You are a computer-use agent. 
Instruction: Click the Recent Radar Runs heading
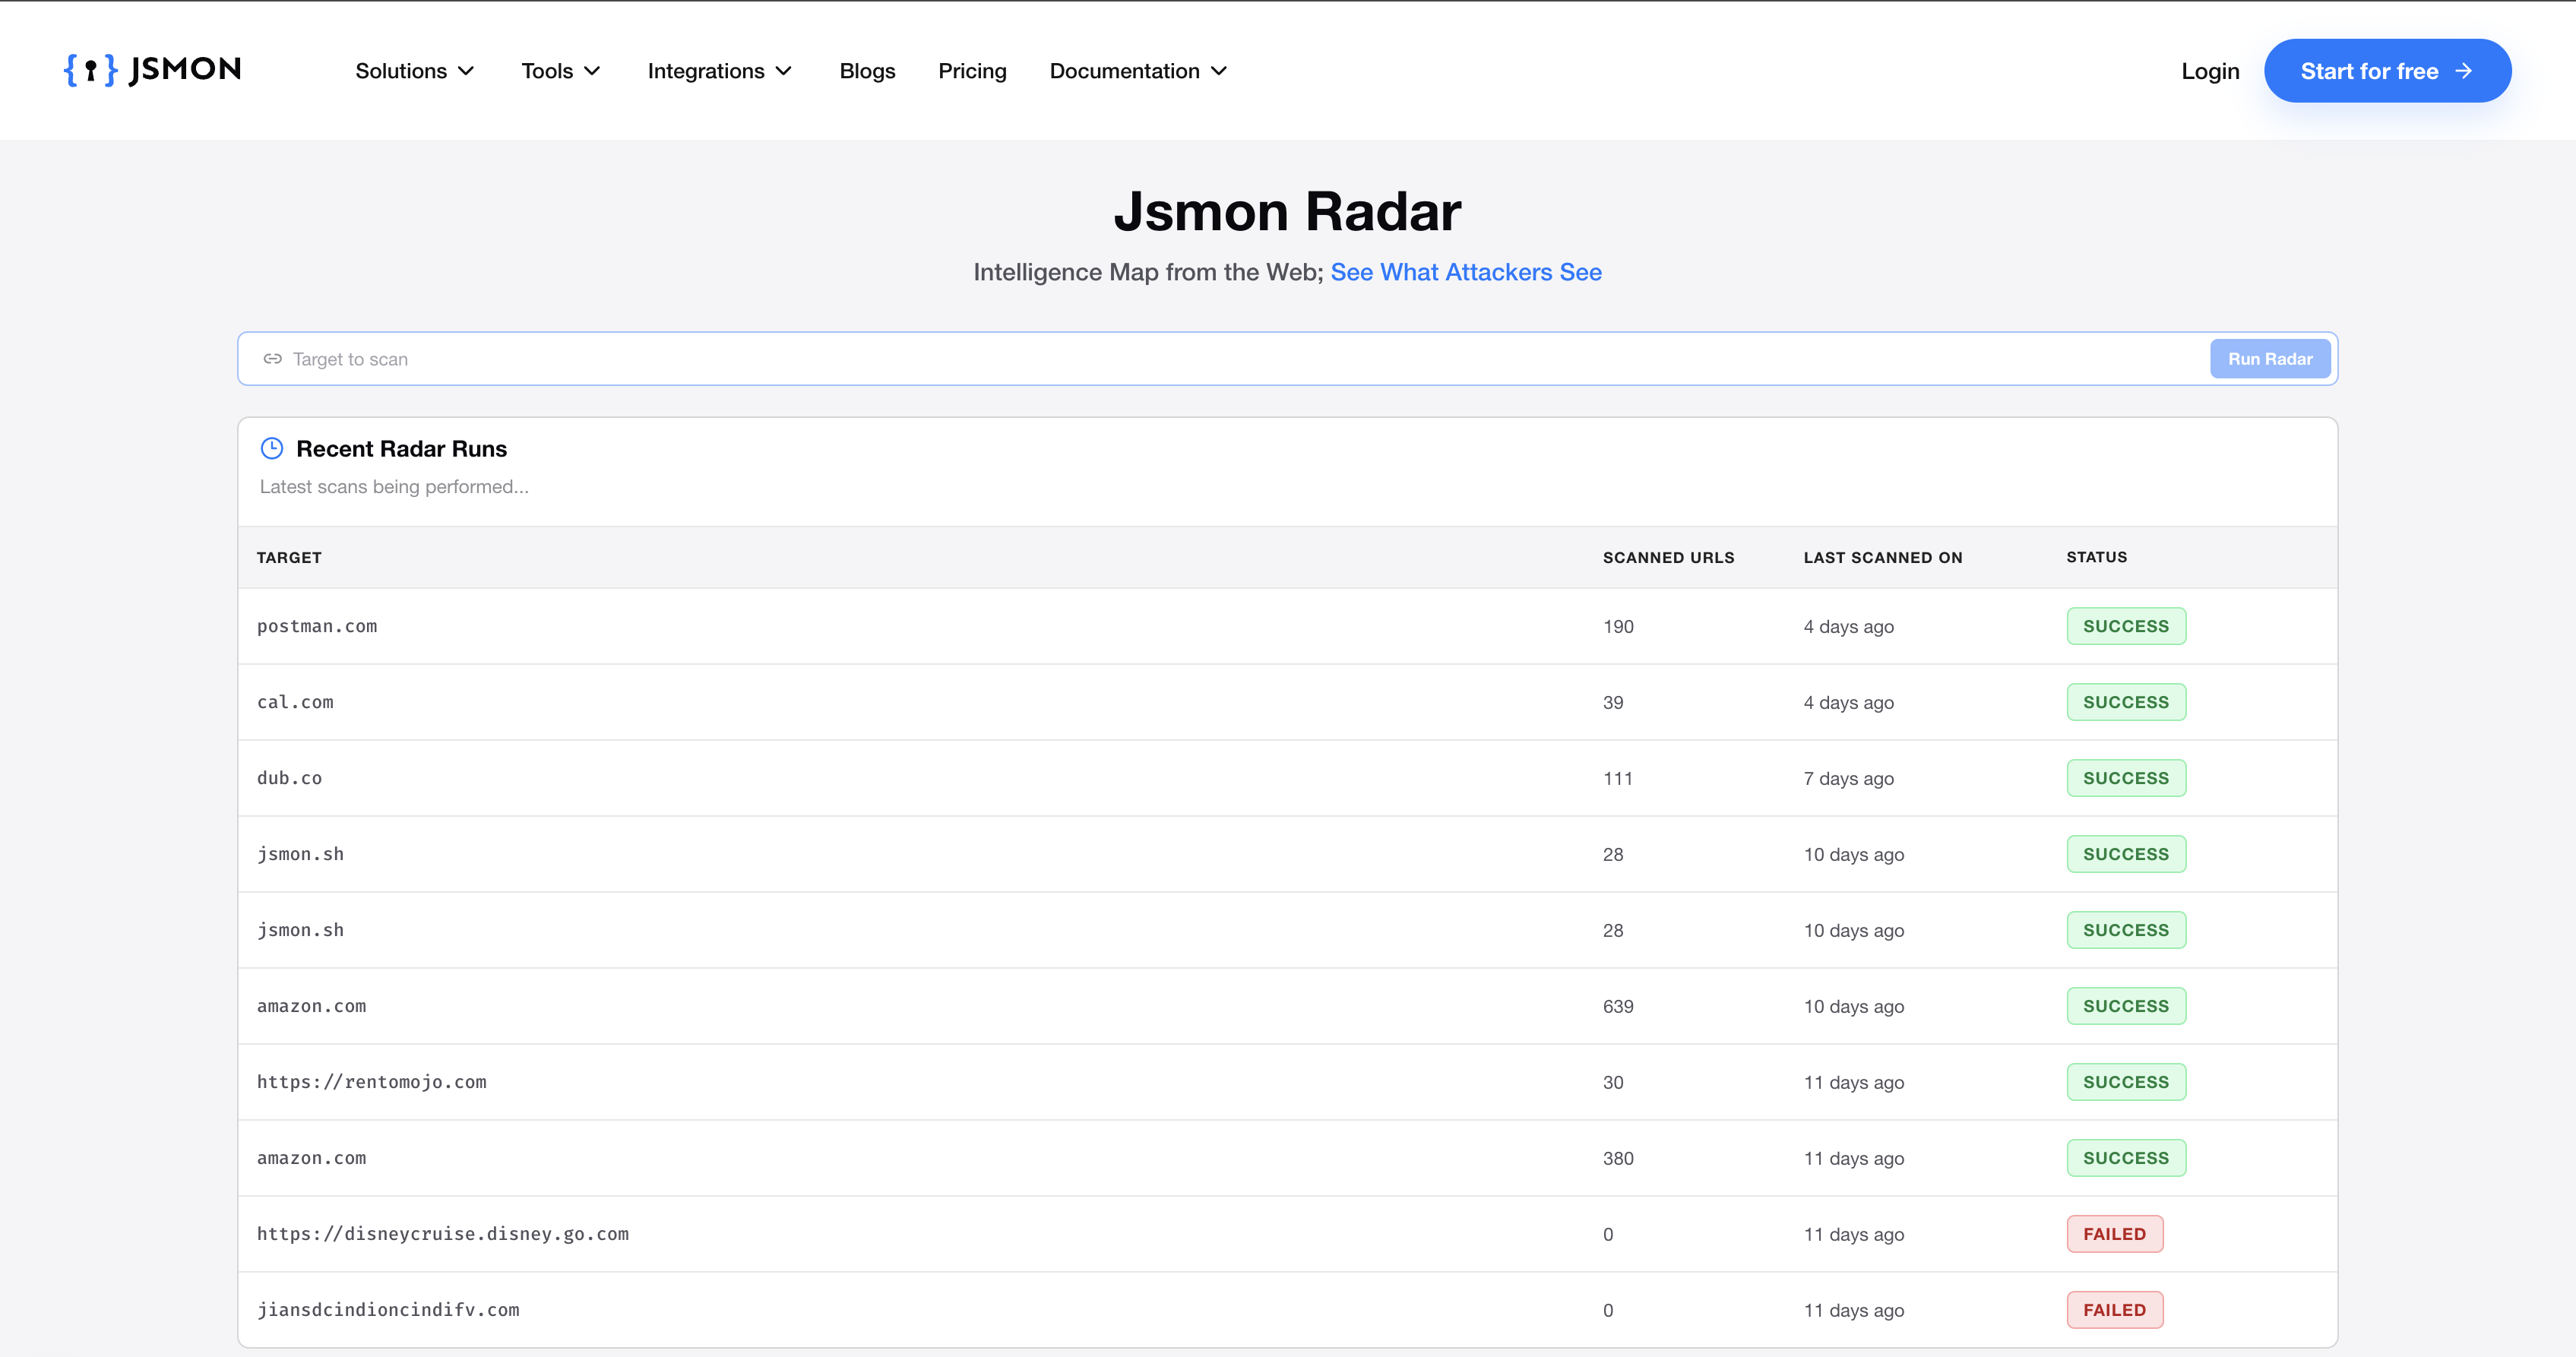(x=401, y=448)
